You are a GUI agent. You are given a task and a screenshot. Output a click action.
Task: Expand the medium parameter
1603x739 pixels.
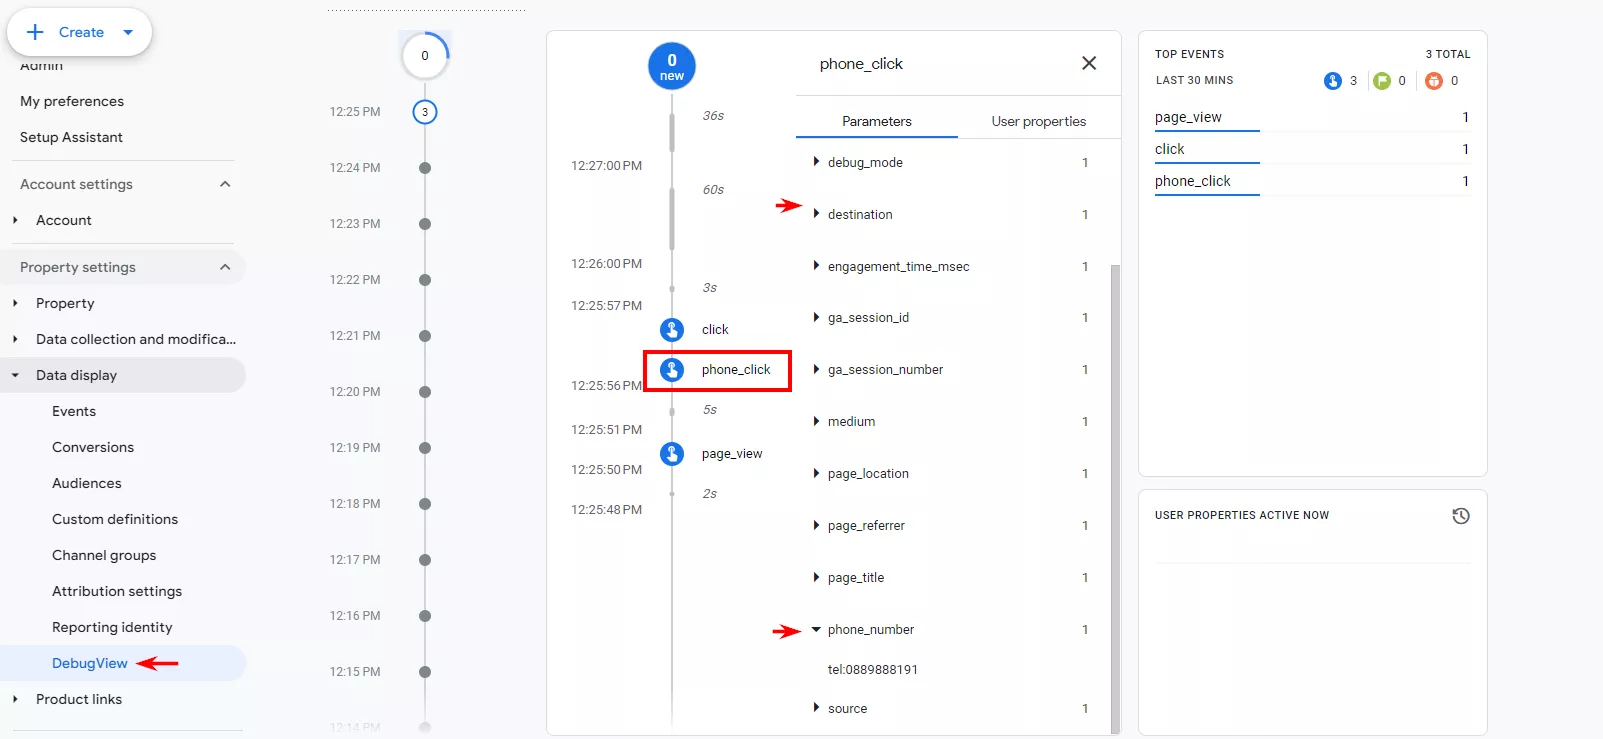tap(816, 421)
